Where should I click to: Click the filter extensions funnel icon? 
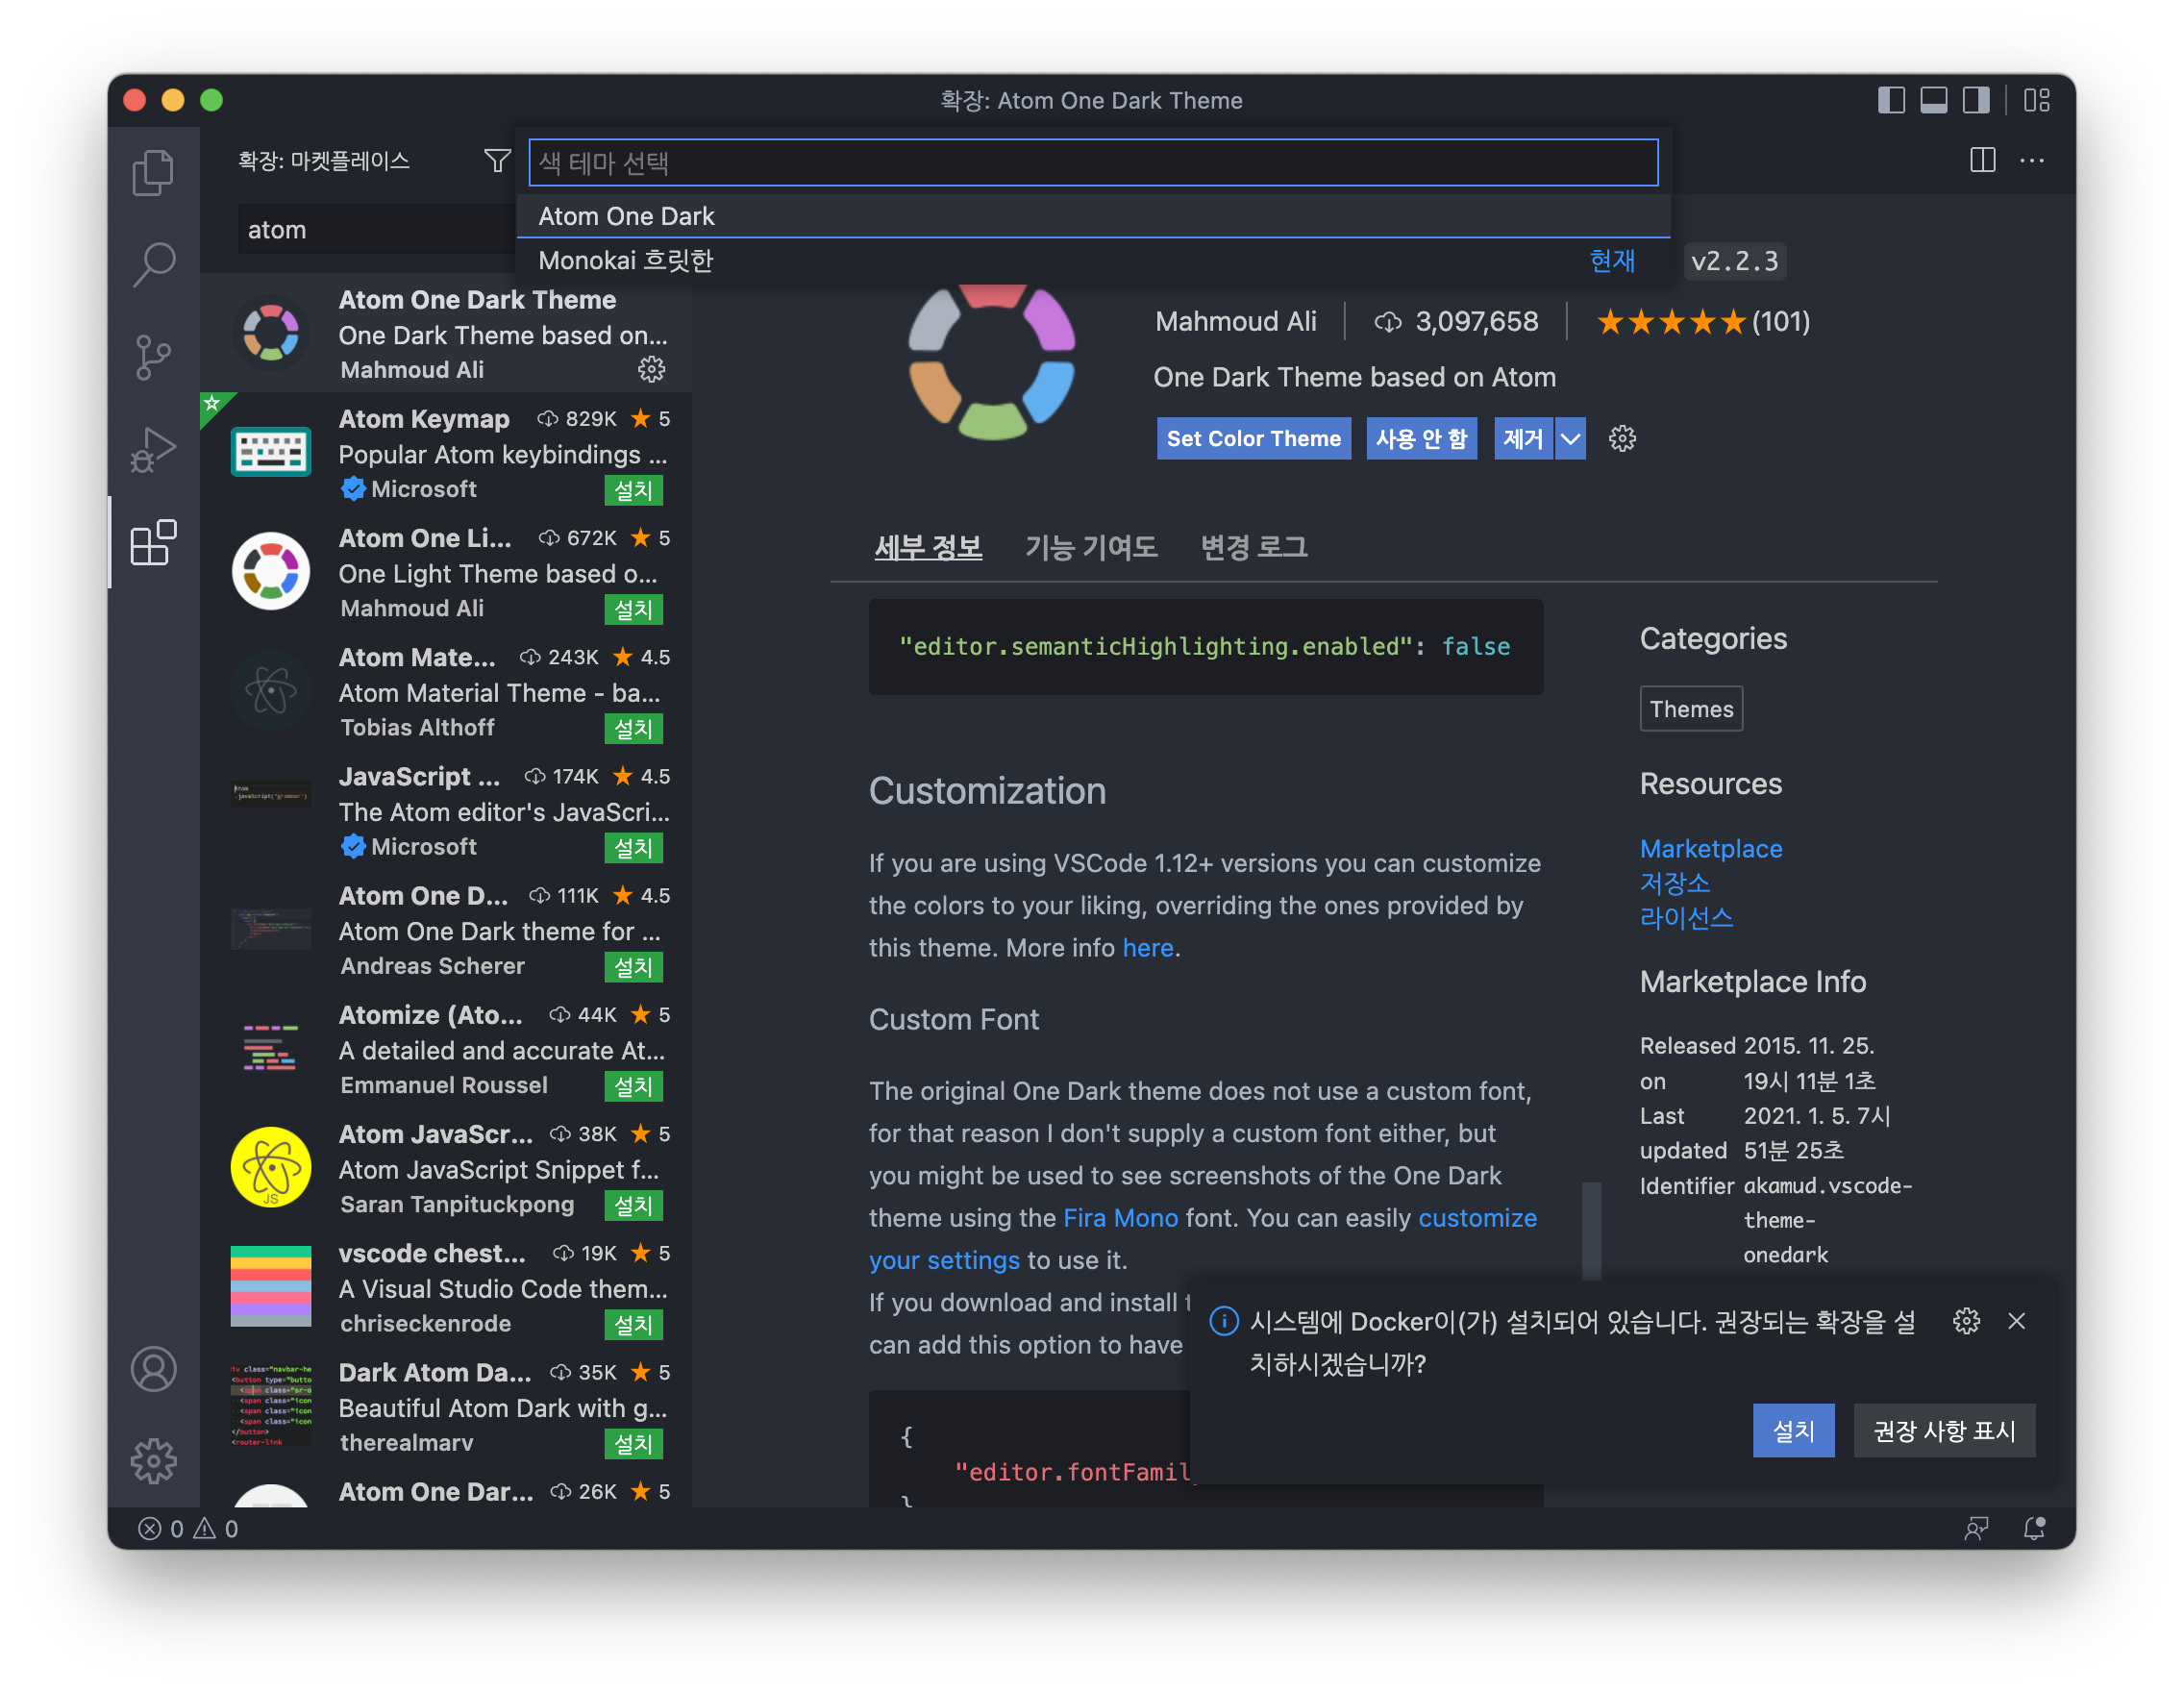497,161
